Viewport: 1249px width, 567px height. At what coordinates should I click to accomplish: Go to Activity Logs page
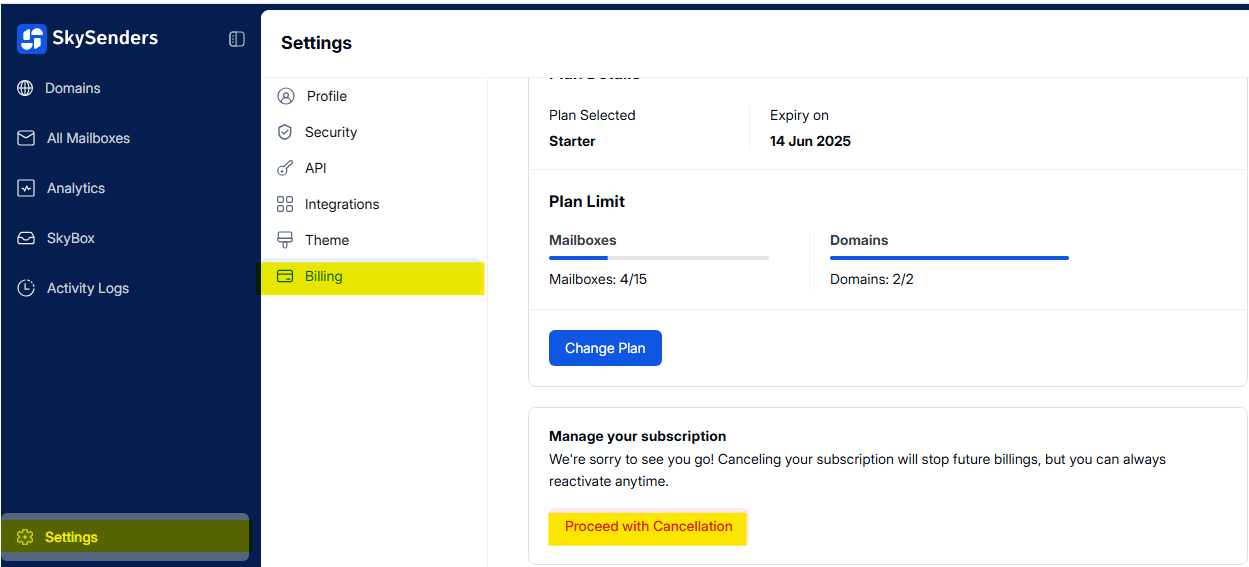pos(87,288)
